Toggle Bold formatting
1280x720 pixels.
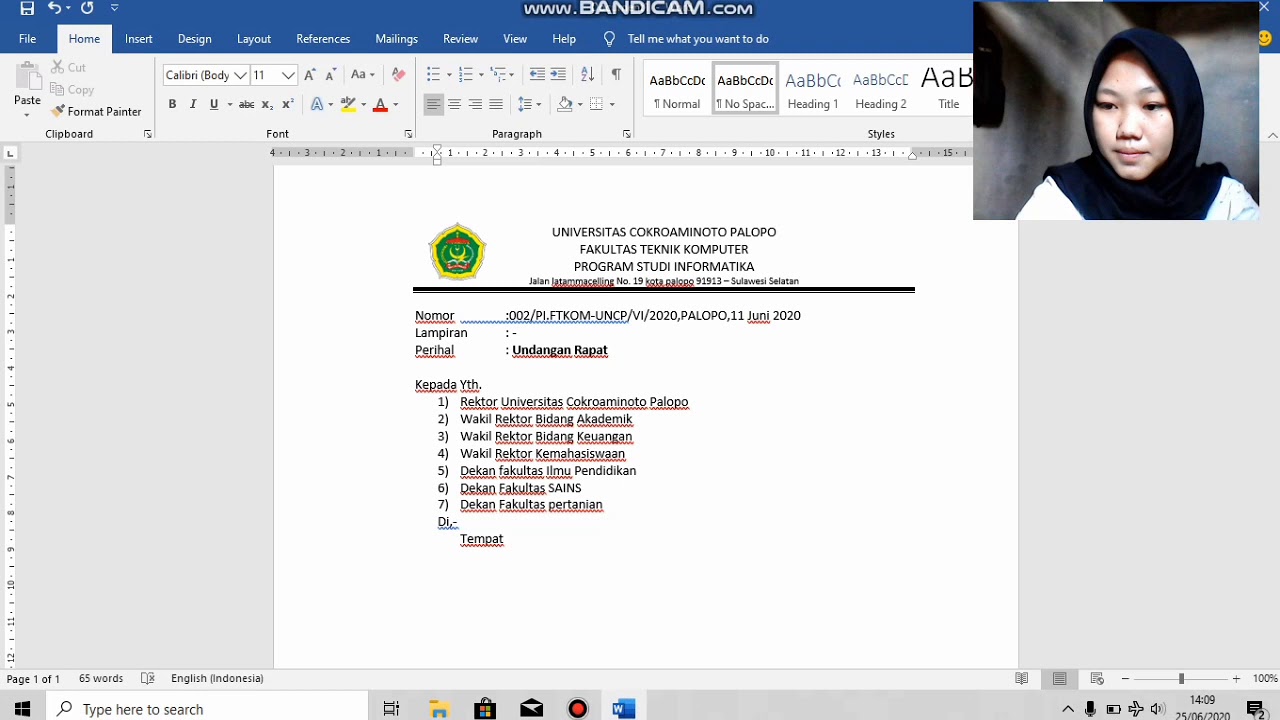[172, 104]
